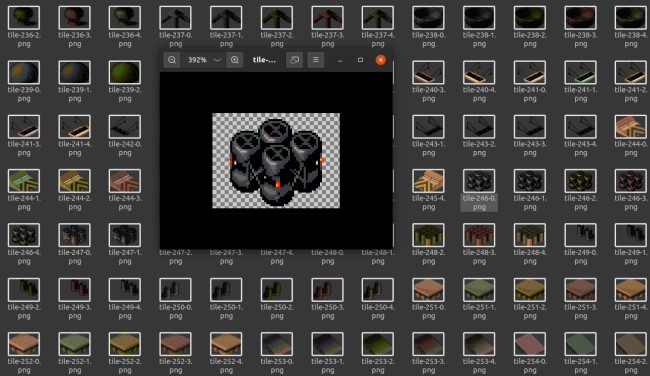Image resolution: width=650 pixels, height=376 pixels.
Task: Select the tile-239-2.png green sphere thumbnail
Action: 125,72
